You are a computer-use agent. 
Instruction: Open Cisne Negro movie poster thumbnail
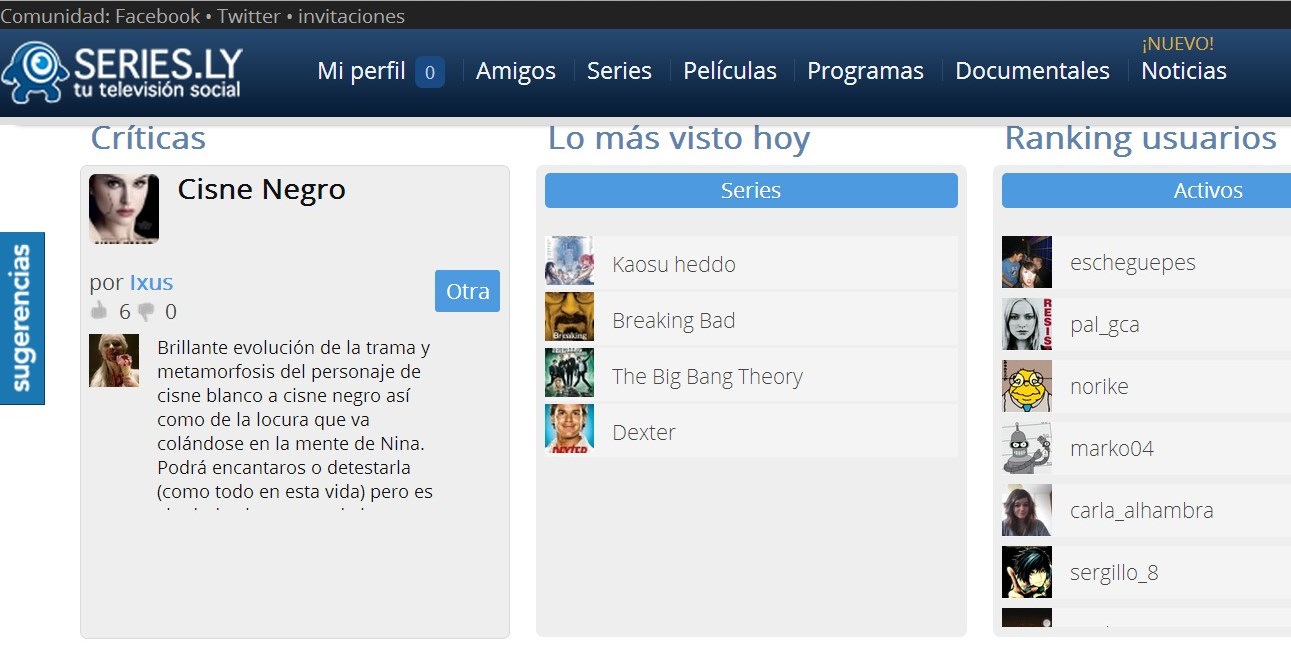(124, 208)
